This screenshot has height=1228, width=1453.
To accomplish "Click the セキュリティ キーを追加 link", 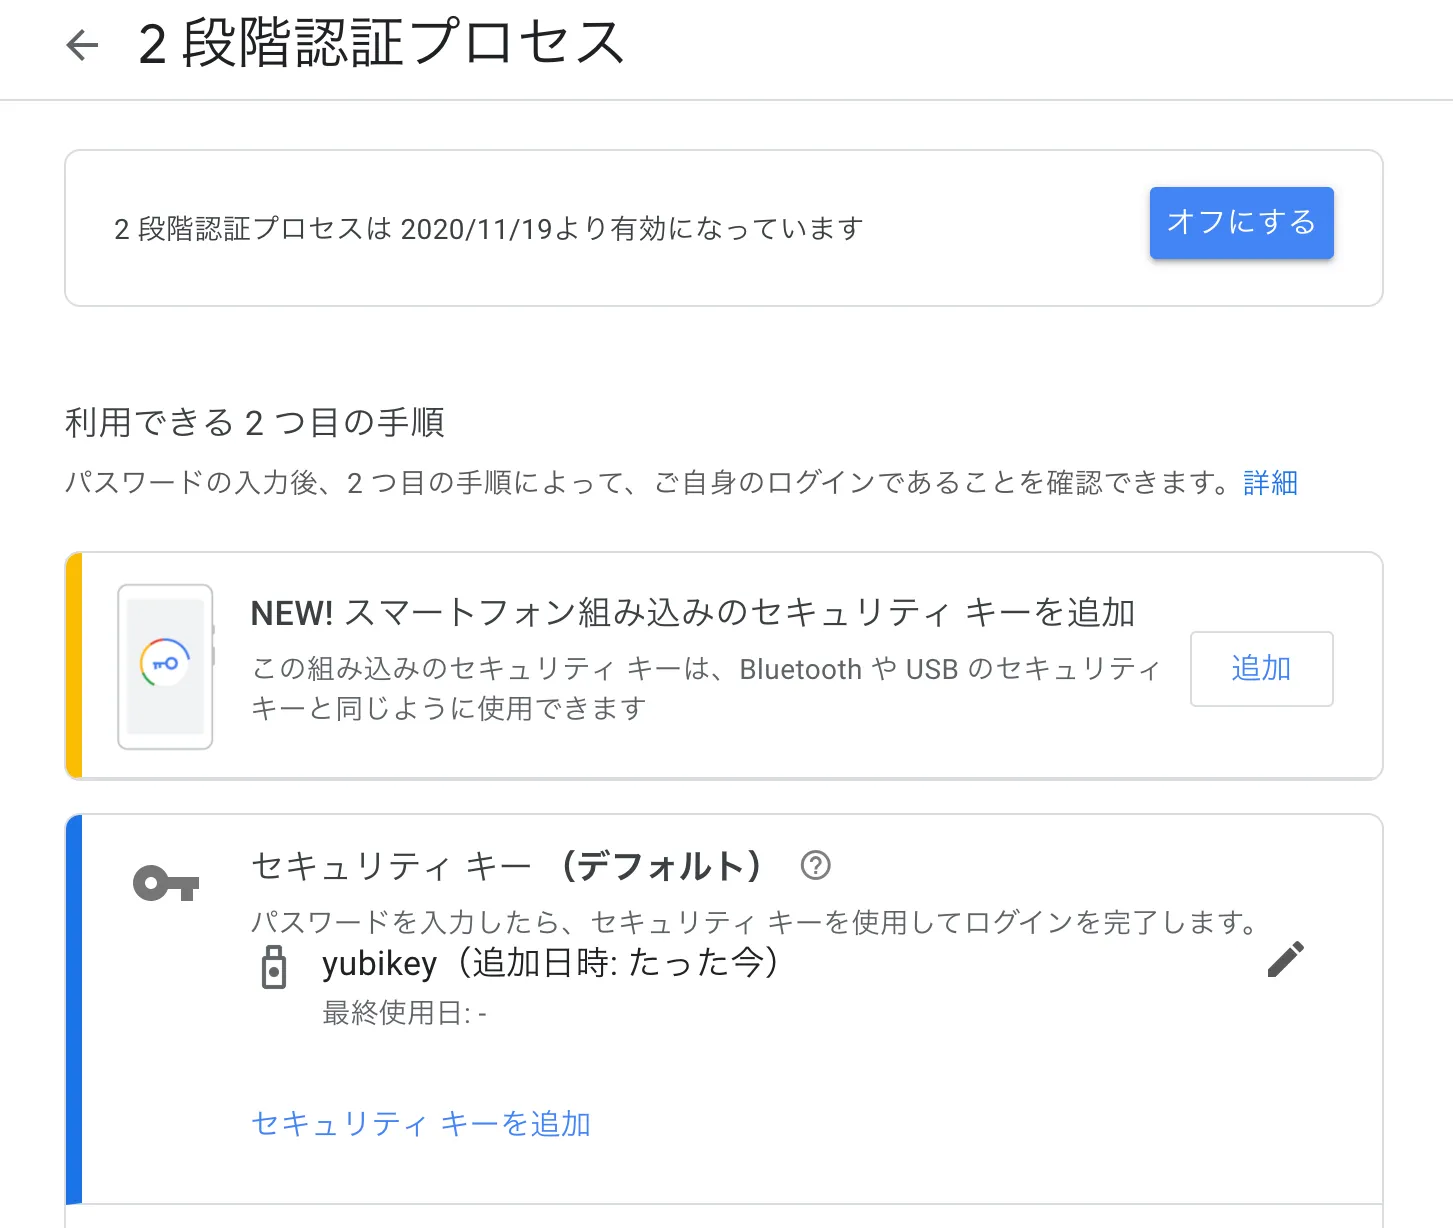I will click(x=421, y=1124).
